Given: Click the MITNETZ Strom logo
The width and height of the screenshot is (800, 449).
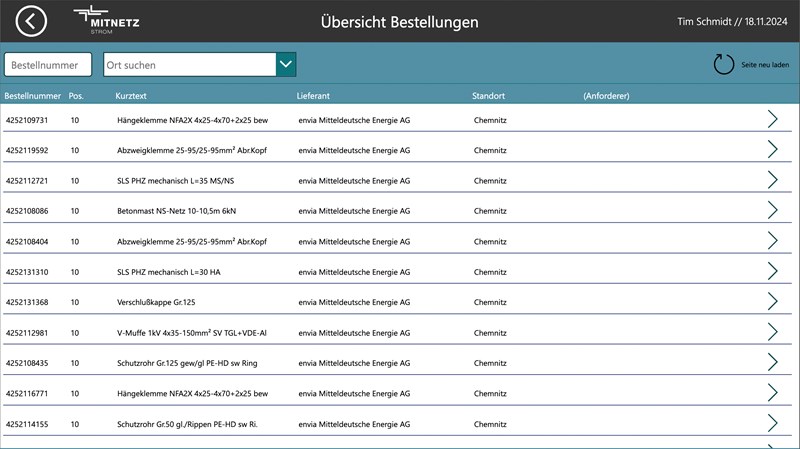Looking at the screenshot, I should click(107, 20).
